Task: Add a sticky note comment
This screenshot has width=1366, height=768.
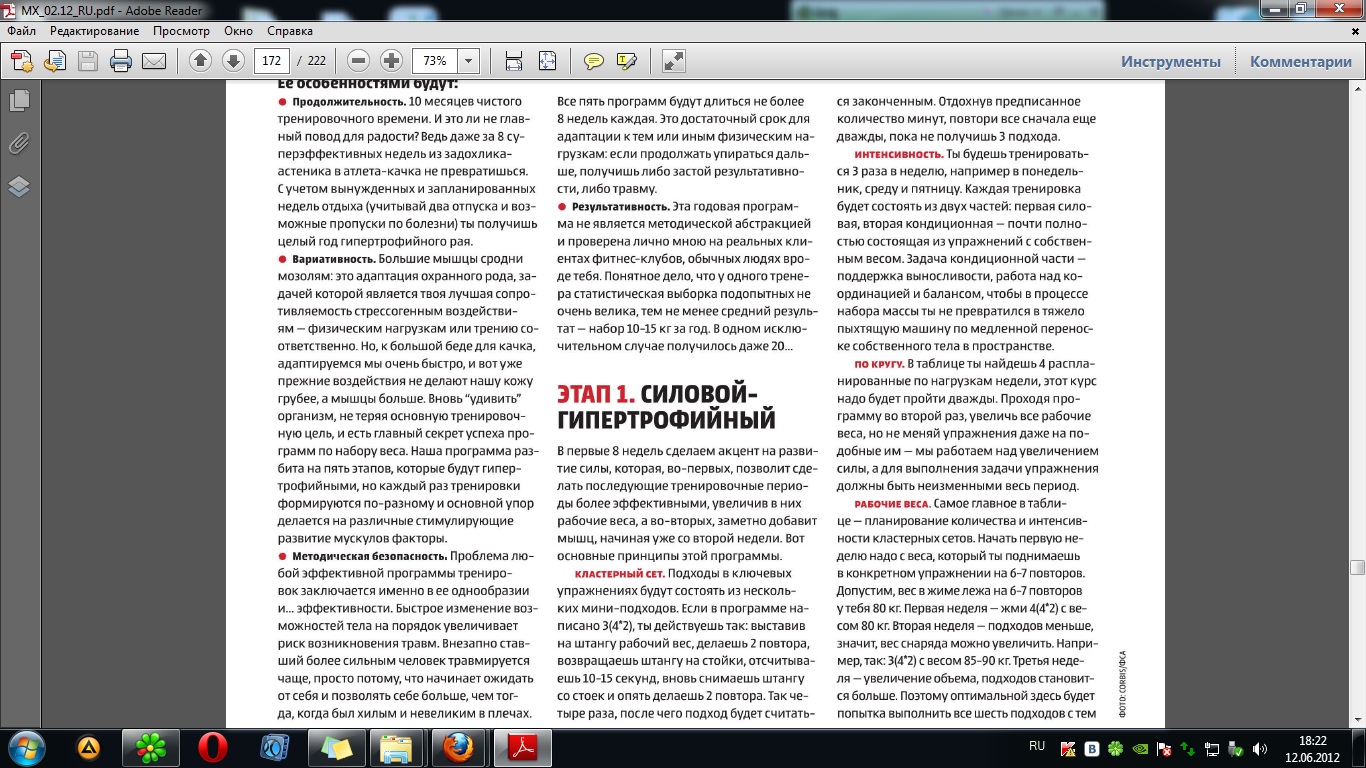Action: (x=594, y=61)
